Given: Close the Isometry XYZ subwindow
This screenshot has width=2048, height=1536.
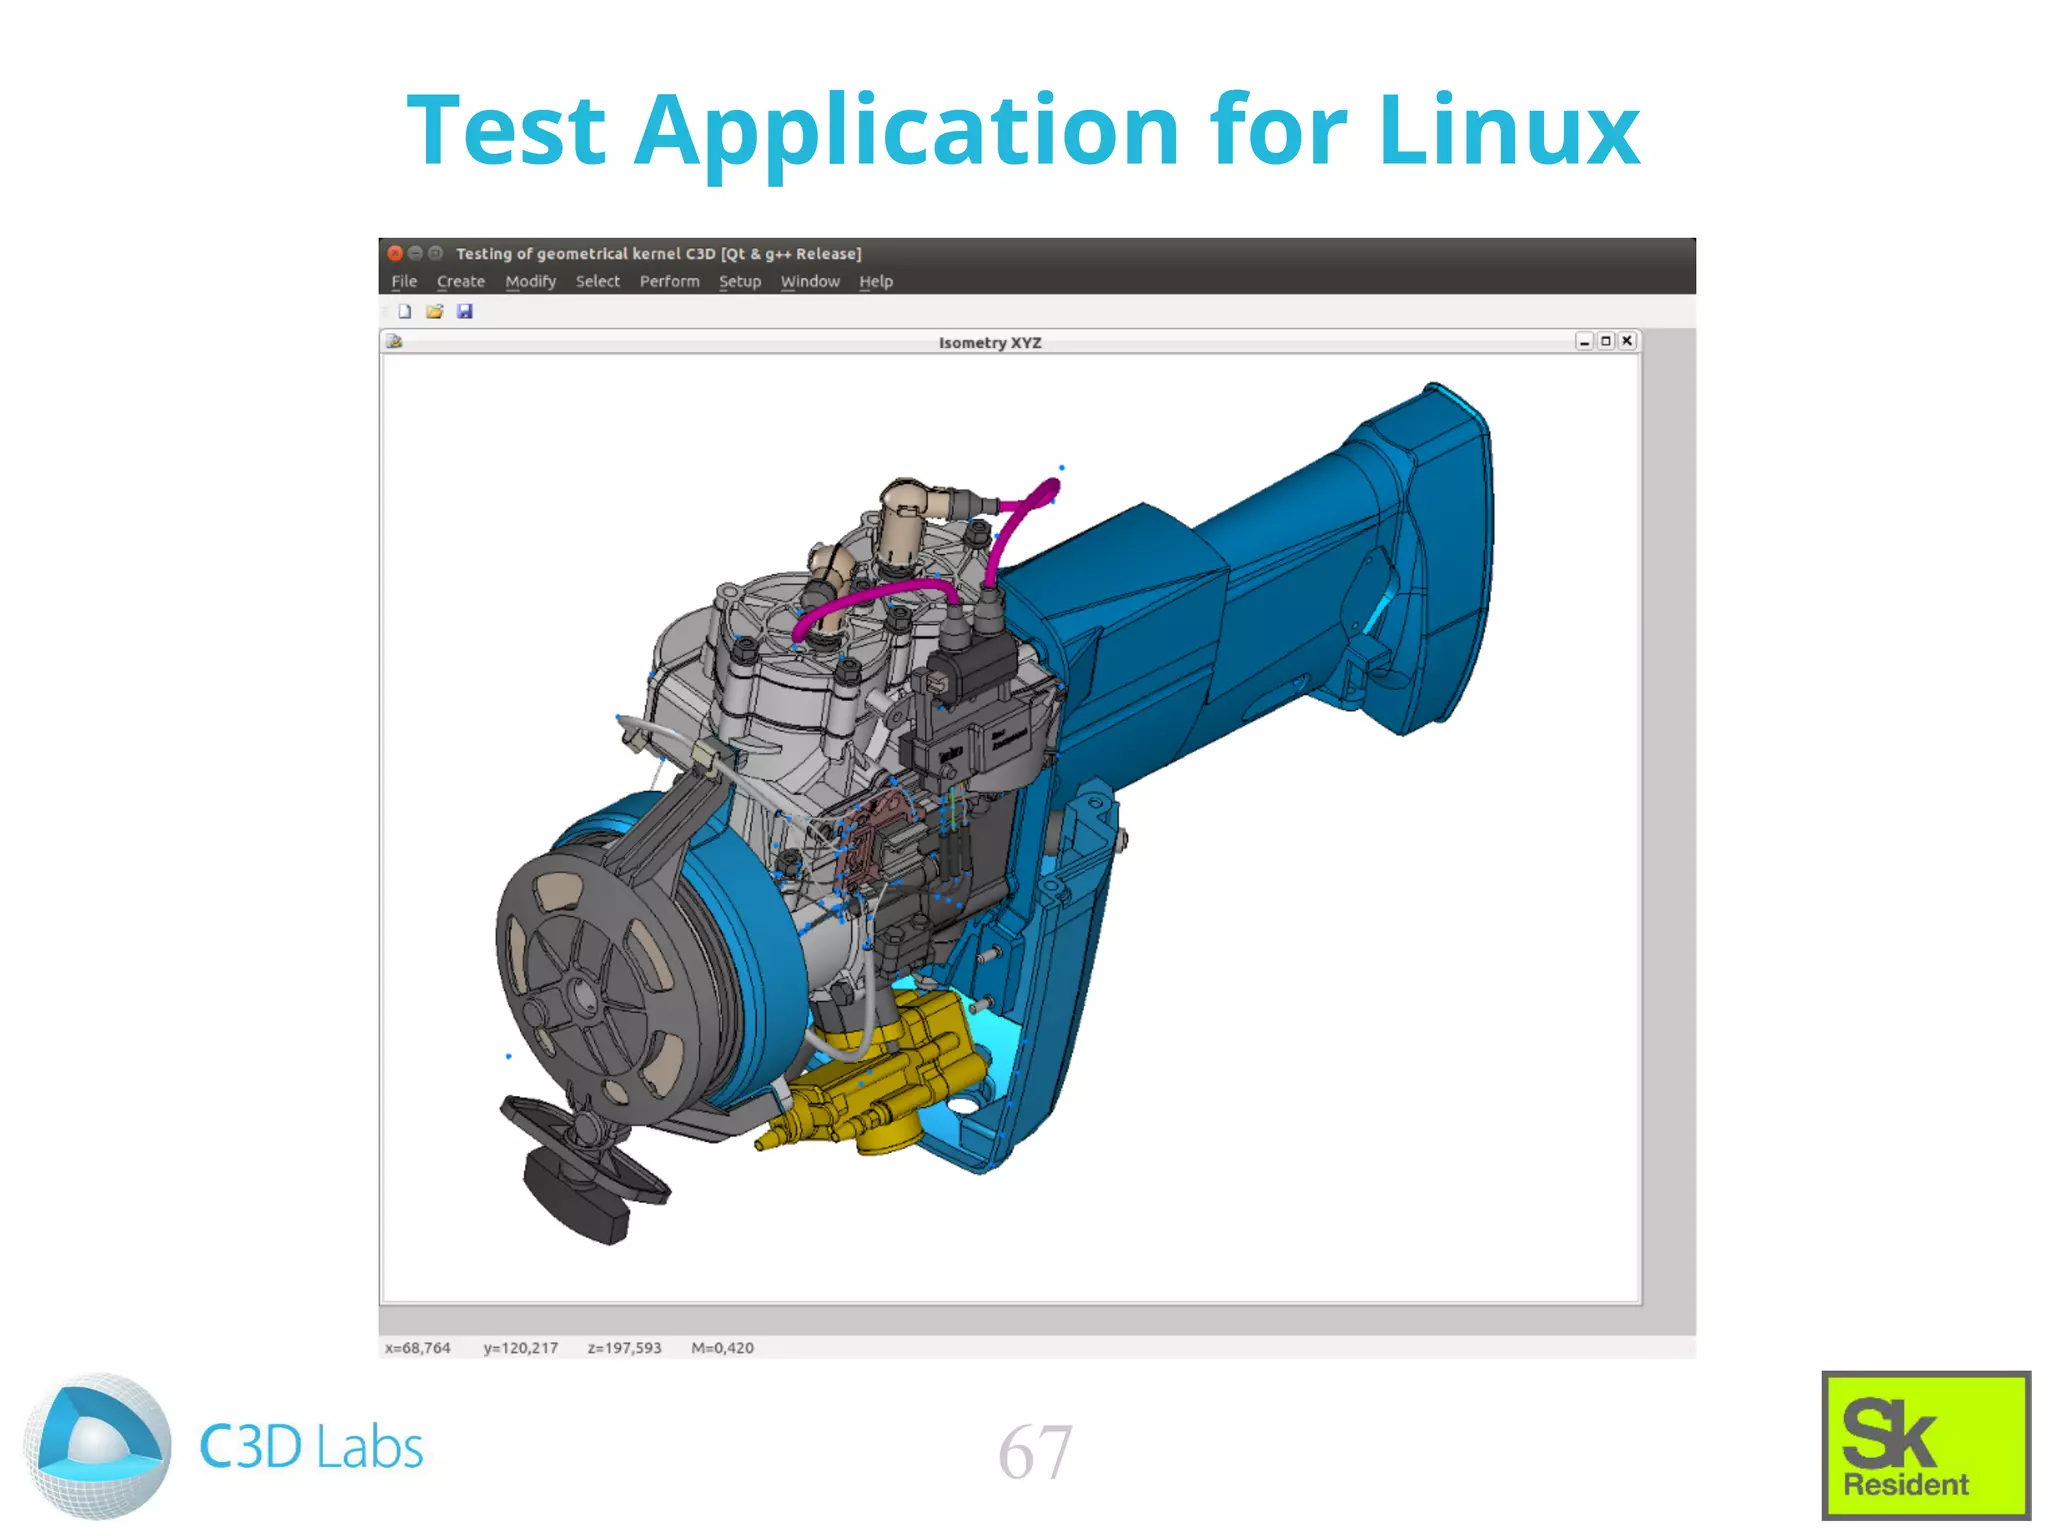Looking at the screenshot, I should (1627, 342).
